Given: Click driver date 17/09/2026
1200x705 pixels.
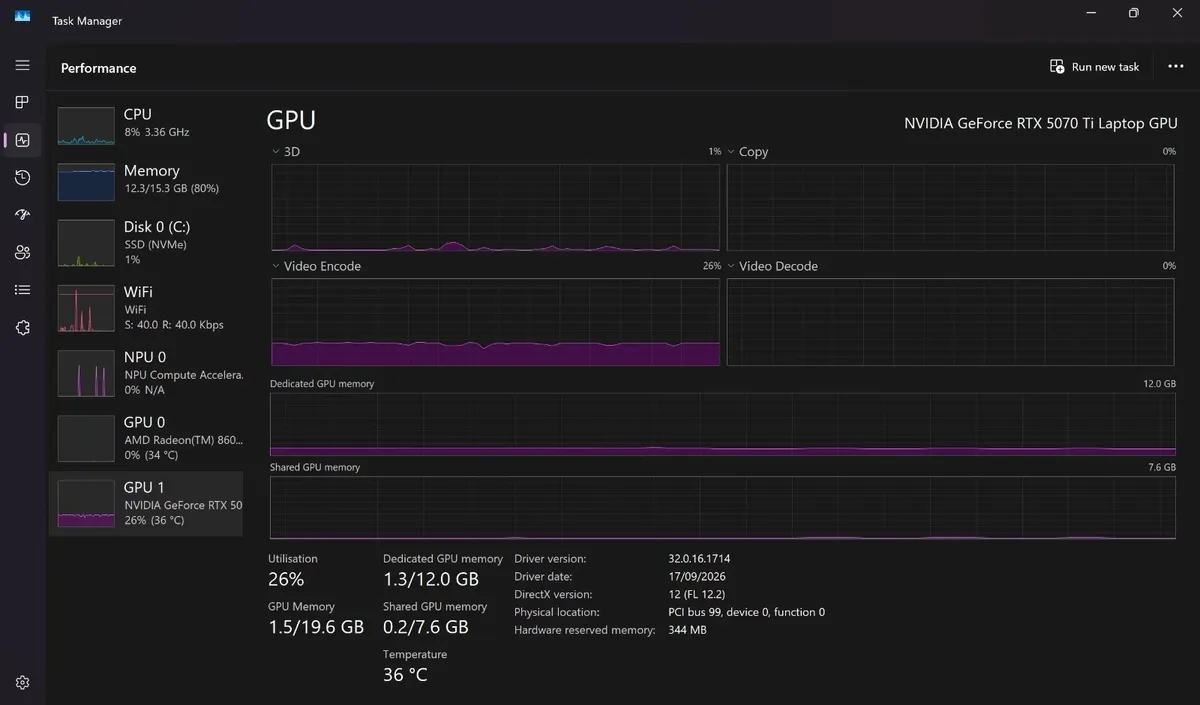Looking at the screenshot, I should tap(699, 576).
